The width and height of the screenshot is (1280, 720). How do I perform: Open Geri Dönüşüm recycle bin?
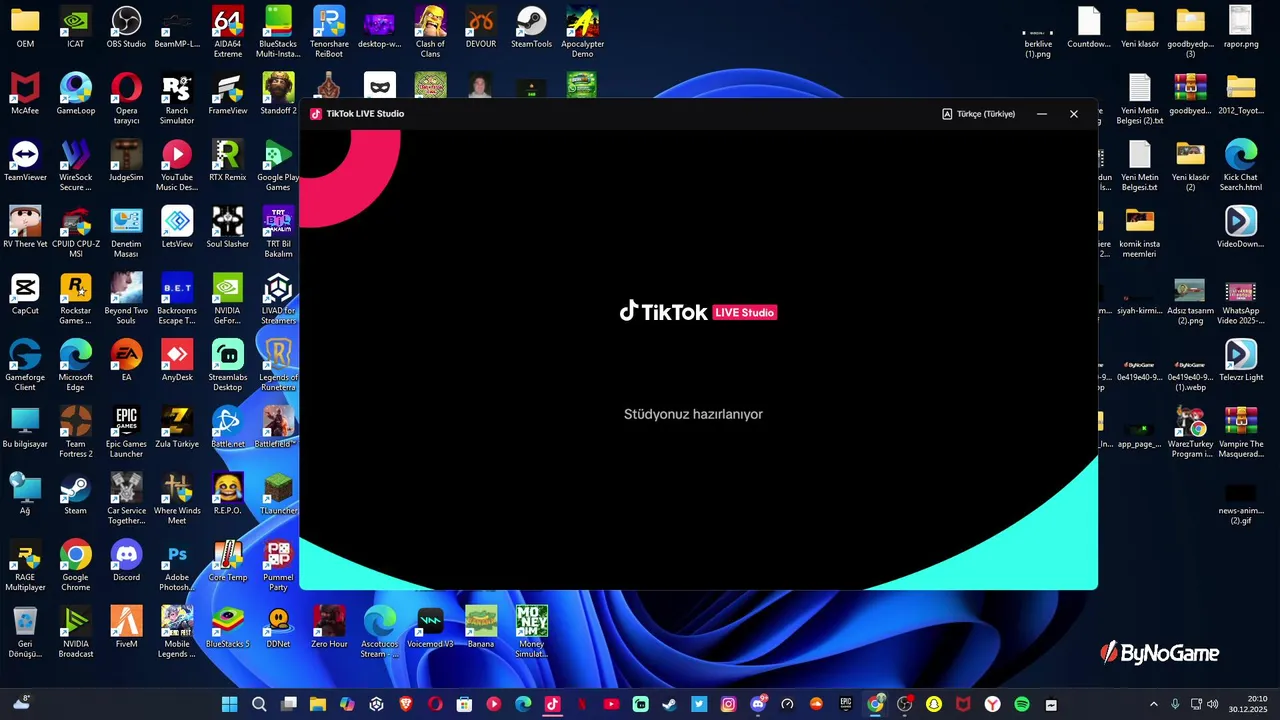25,633
